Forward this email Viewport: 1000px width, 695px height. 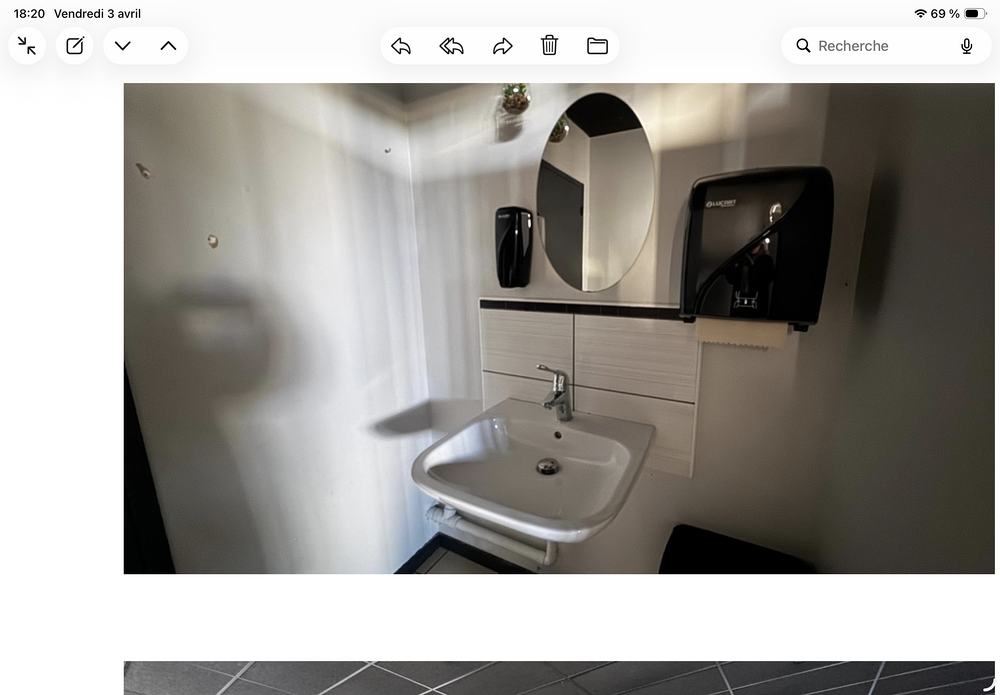coord(503,46)
